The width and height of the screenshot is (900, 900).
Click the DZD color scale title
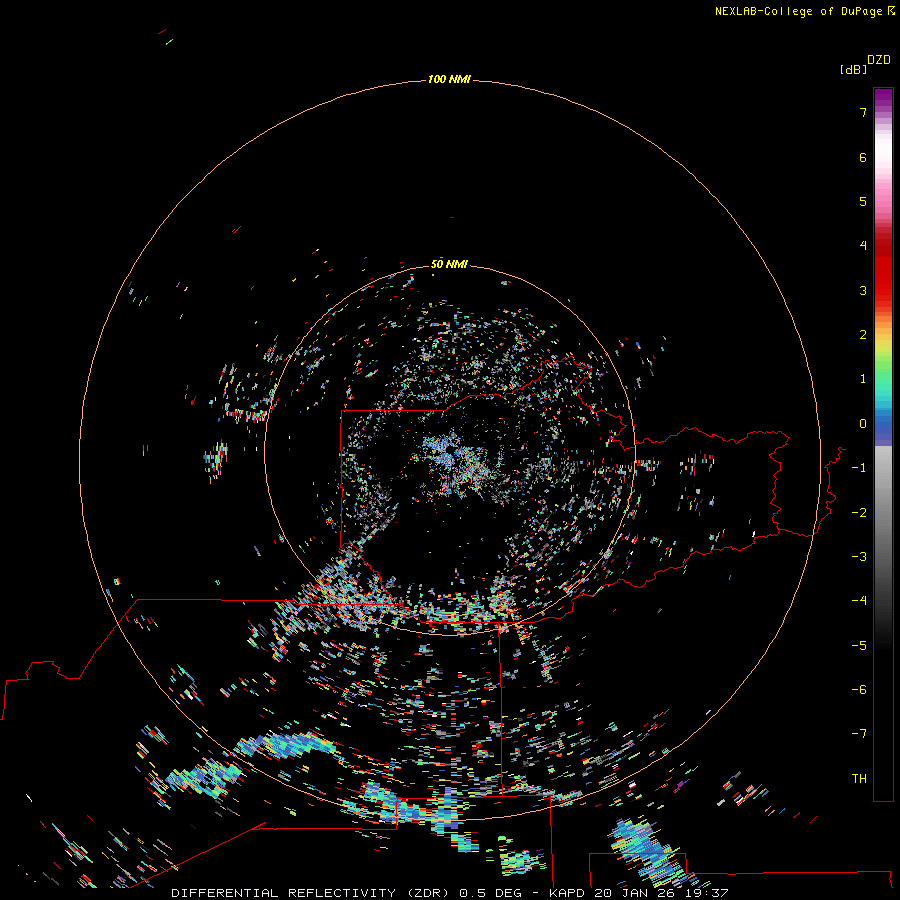pyautogui.click(x=879, y=60)
